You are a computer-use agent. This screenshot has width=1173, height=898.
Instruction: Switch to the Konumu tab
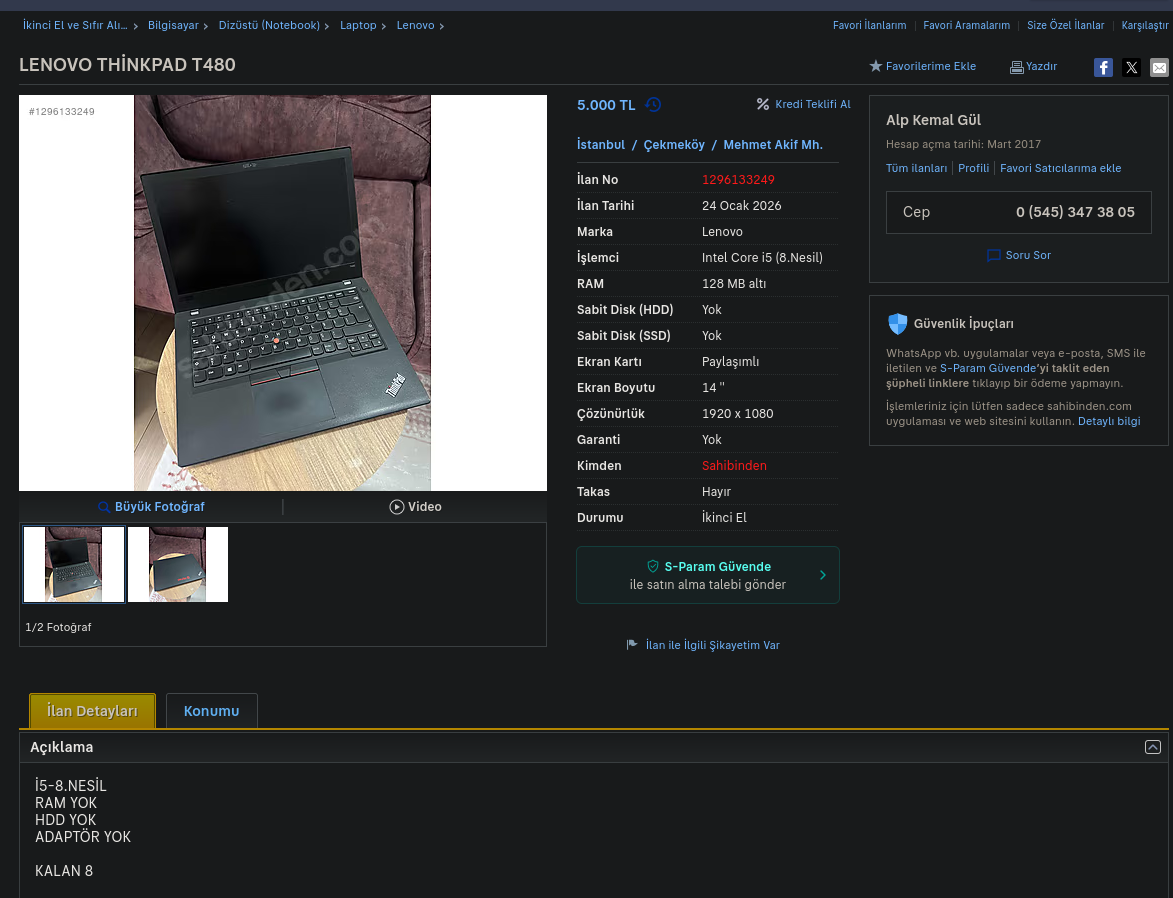(212, 711)
